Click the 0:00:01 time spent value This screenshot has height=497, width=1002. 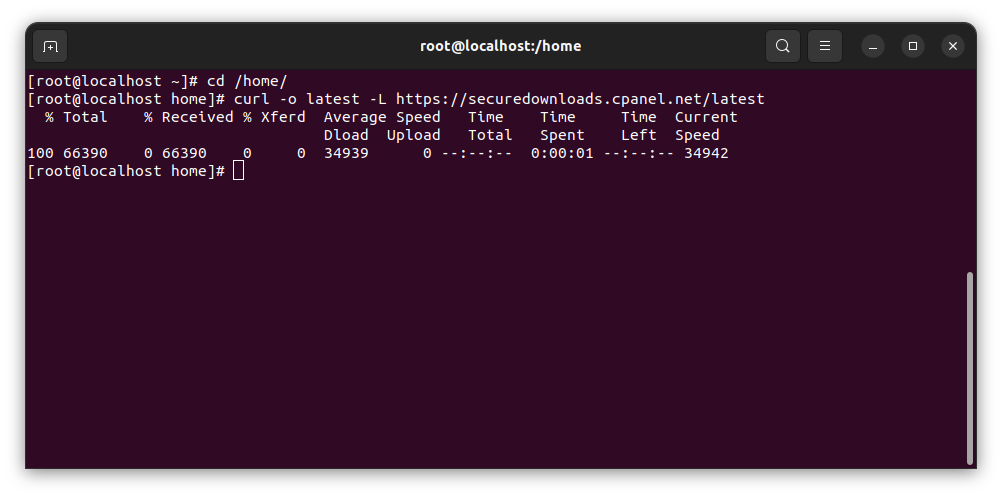[562, 153]
